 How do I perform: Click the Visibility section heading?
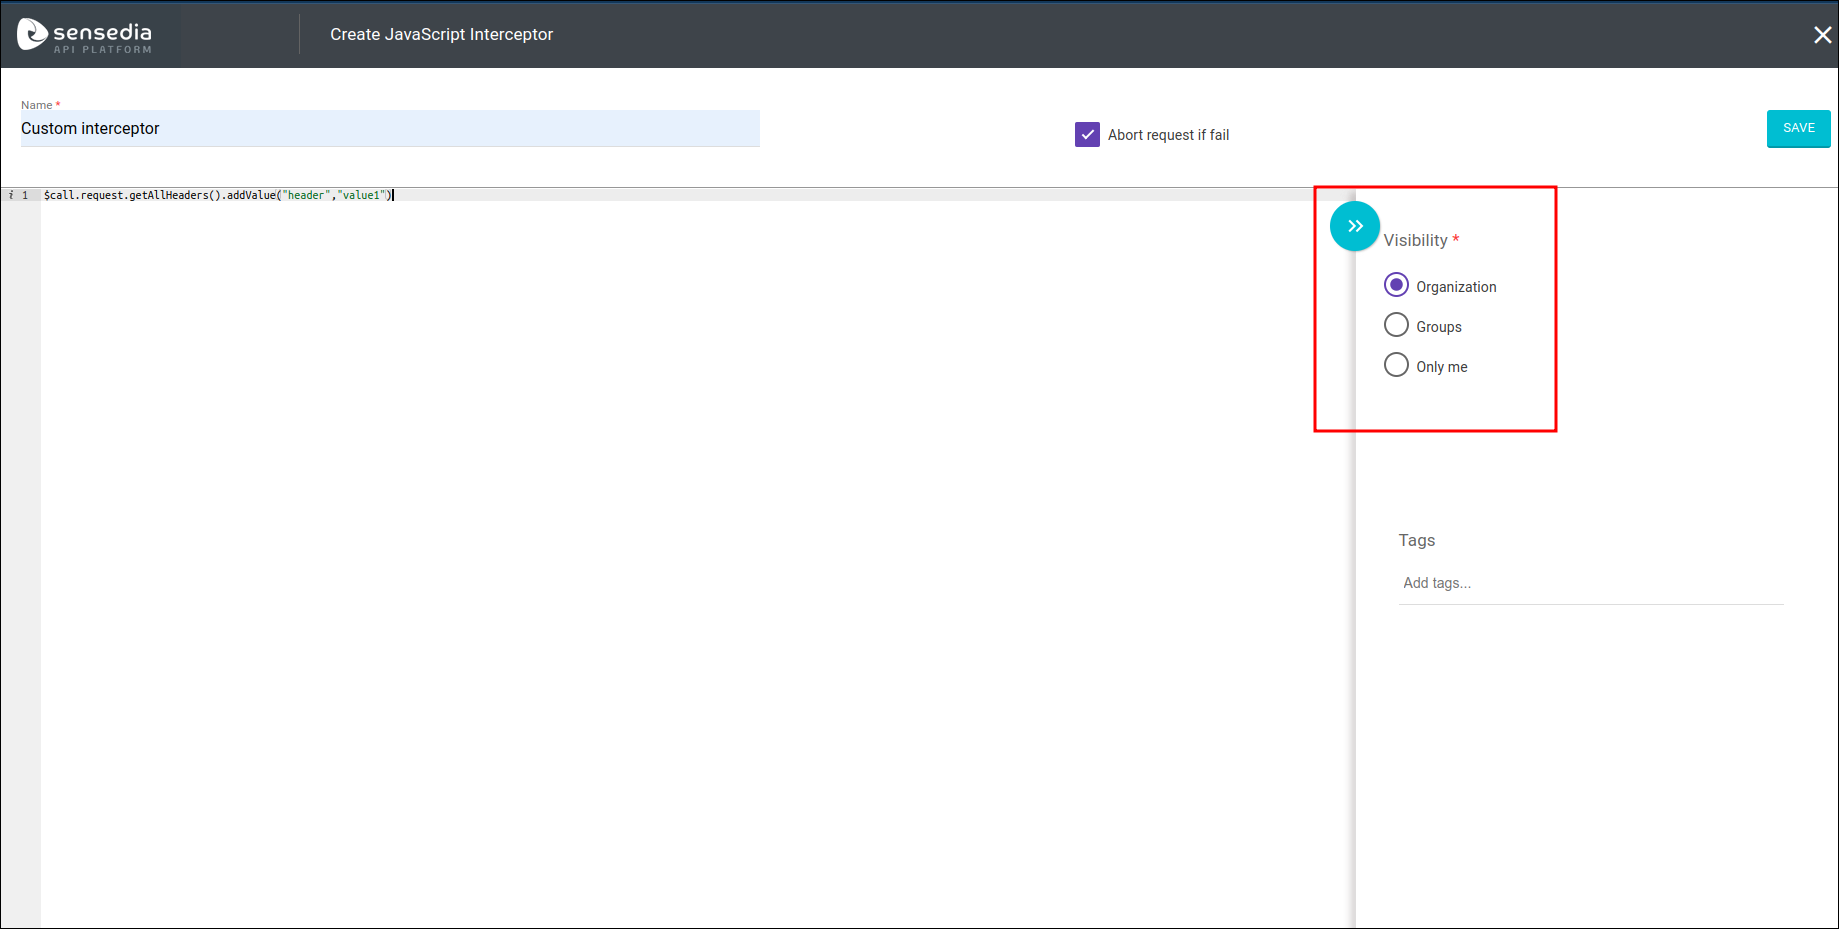[x=1415, y=241]
